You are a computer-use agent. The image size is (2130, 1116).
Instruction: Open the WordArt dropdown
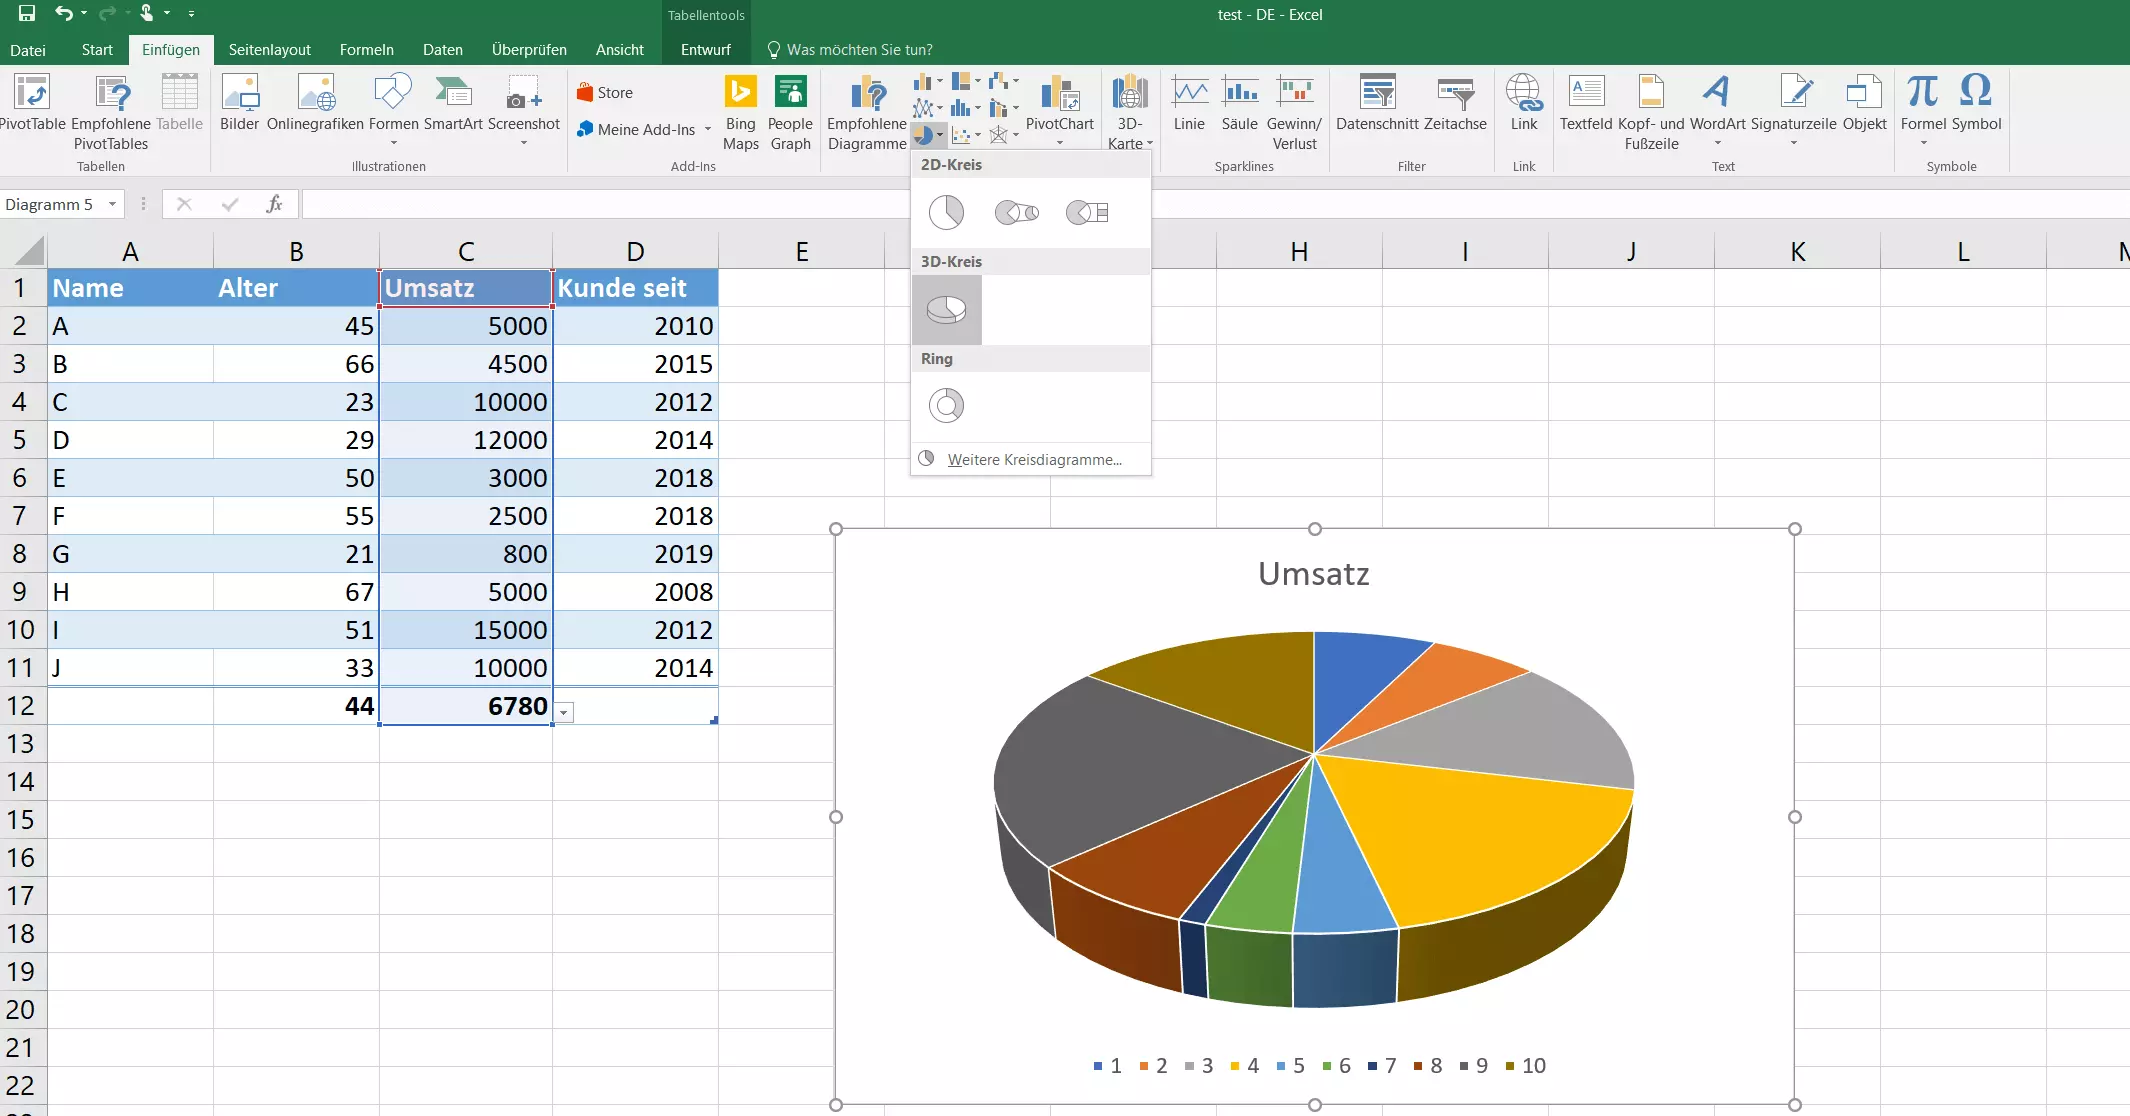1717,143
